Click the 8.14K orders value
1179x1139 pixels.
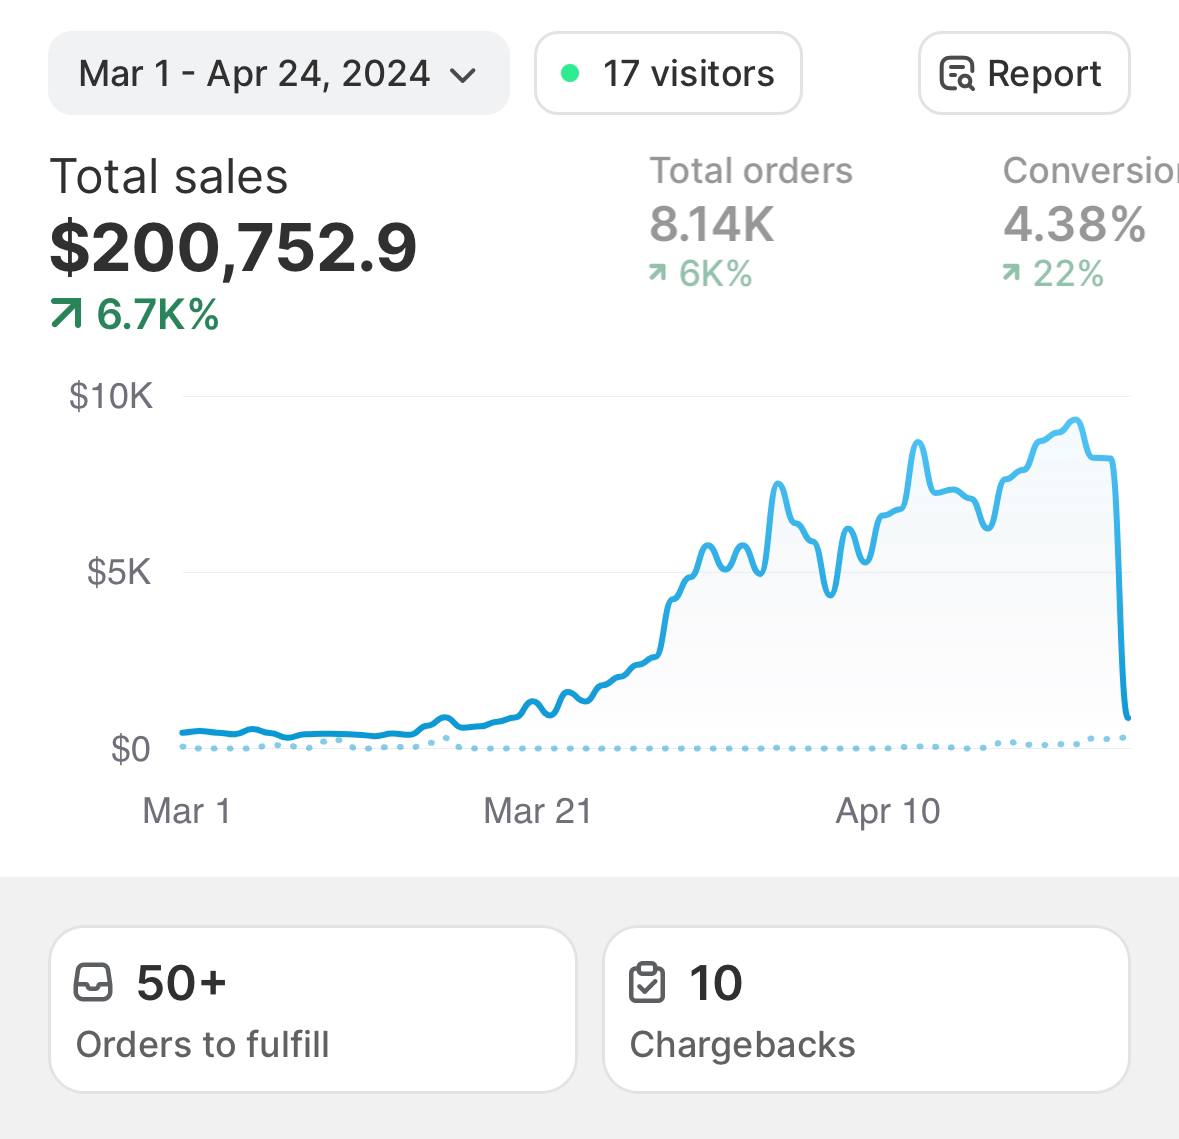click(x=712, y=224)
